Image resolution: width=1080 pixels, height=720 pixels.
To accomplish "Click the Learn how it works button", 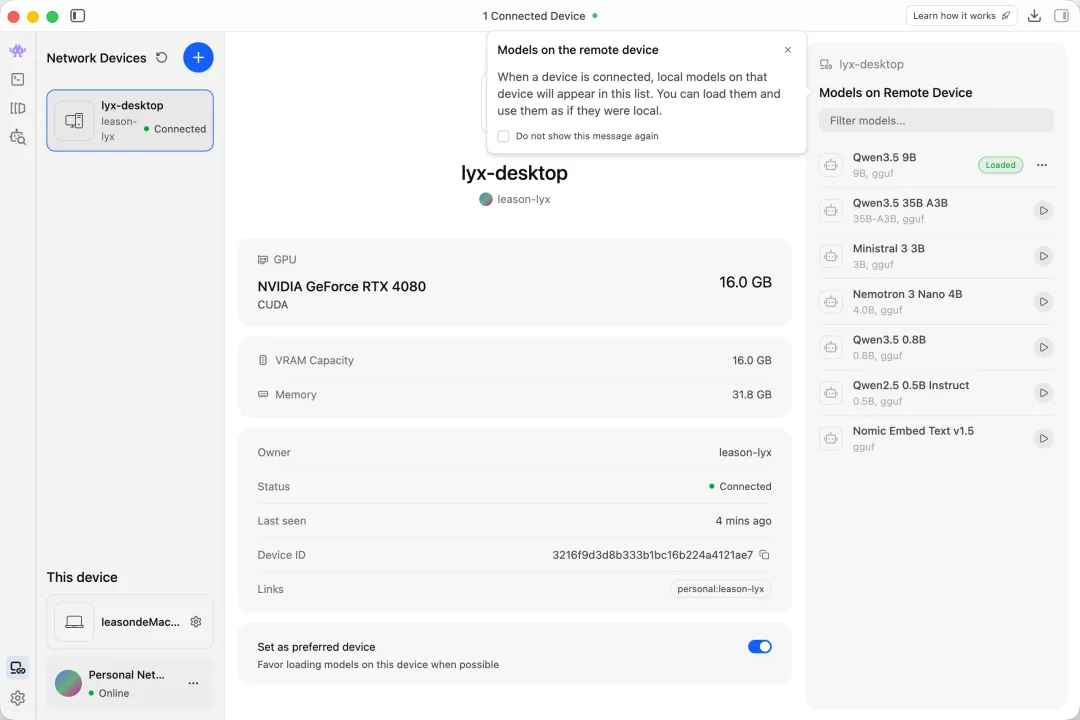I will 961,16.
